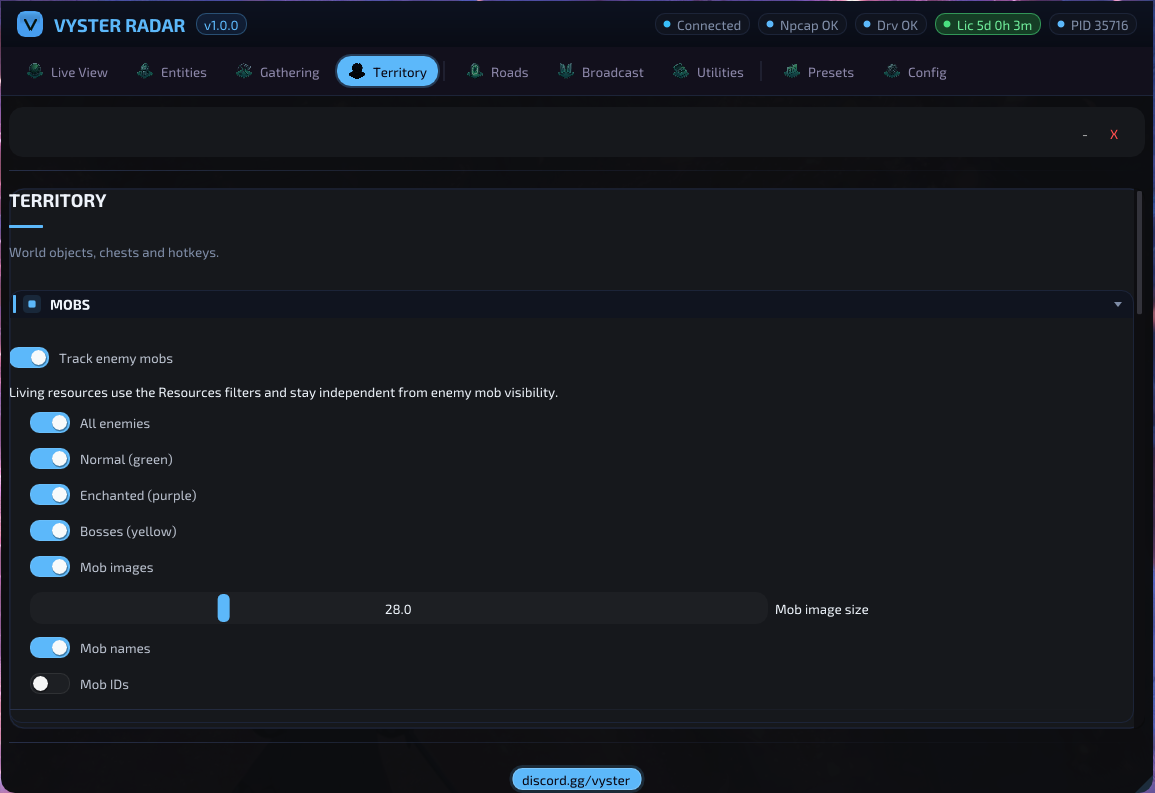Click the TERRITORY heading text
This screenshot has width=1155, height=793.
tap(57, 200)
